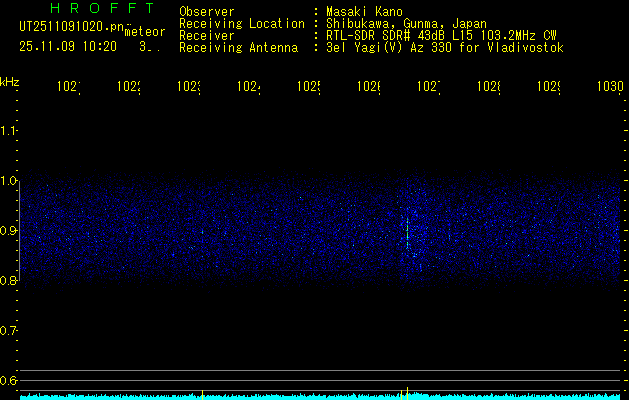Click the yellow spike in bottom power graph
This screenshot has width=629, height=400.
tap(203, 393)
